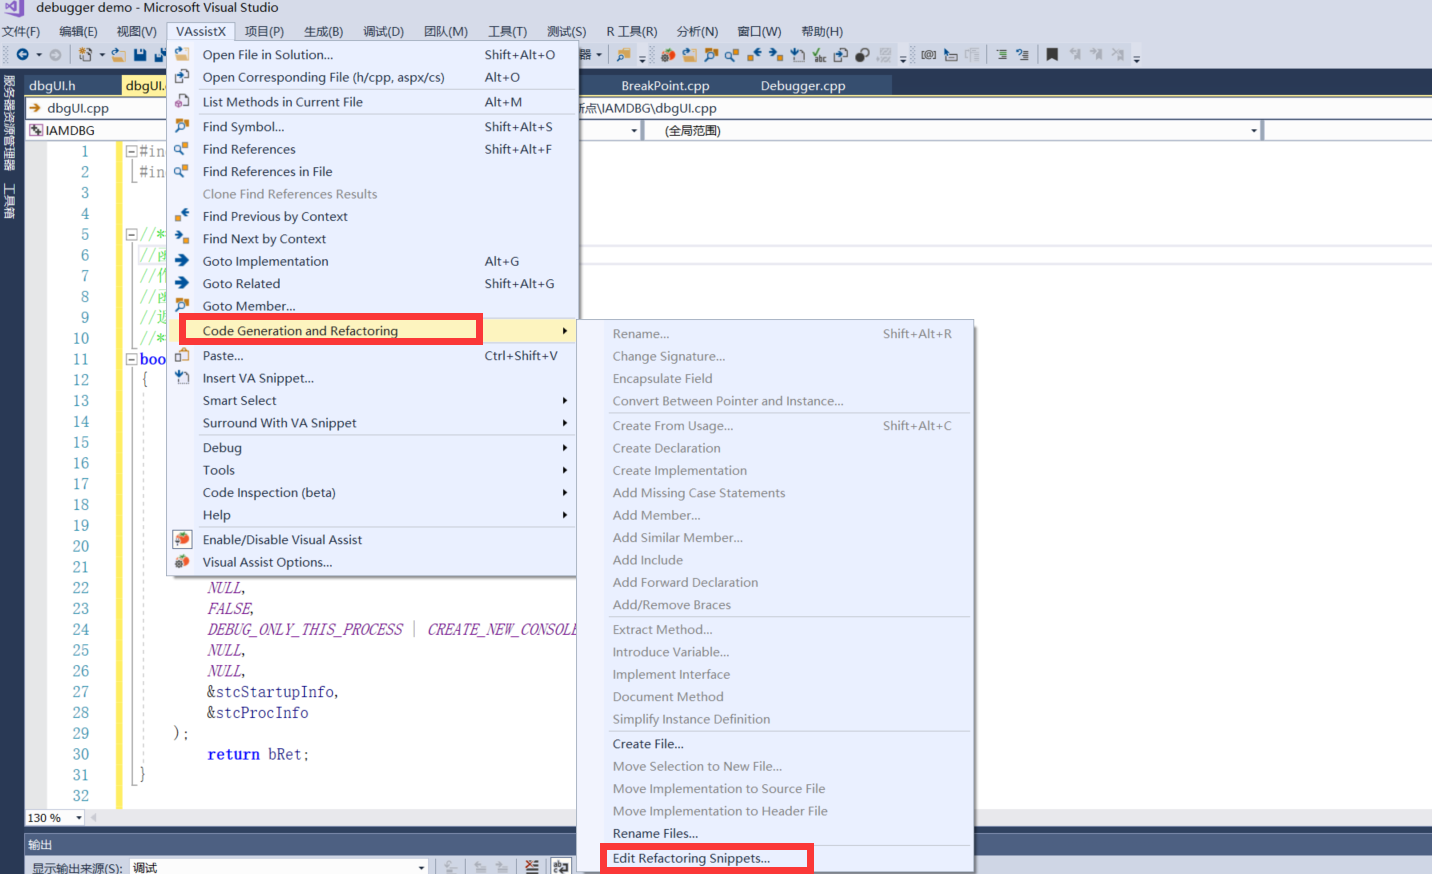Choose Insert VA Snippet... menu entry
The width and height of the screenshot is (1432, 874).
coord(372,378)
